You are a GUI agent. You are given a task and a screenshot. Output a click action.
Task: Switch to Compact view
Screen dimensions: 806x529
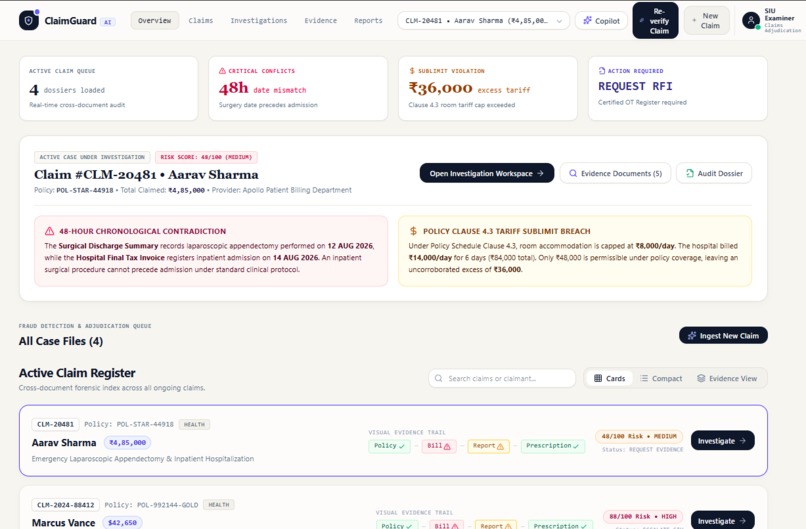click(661, 378)
